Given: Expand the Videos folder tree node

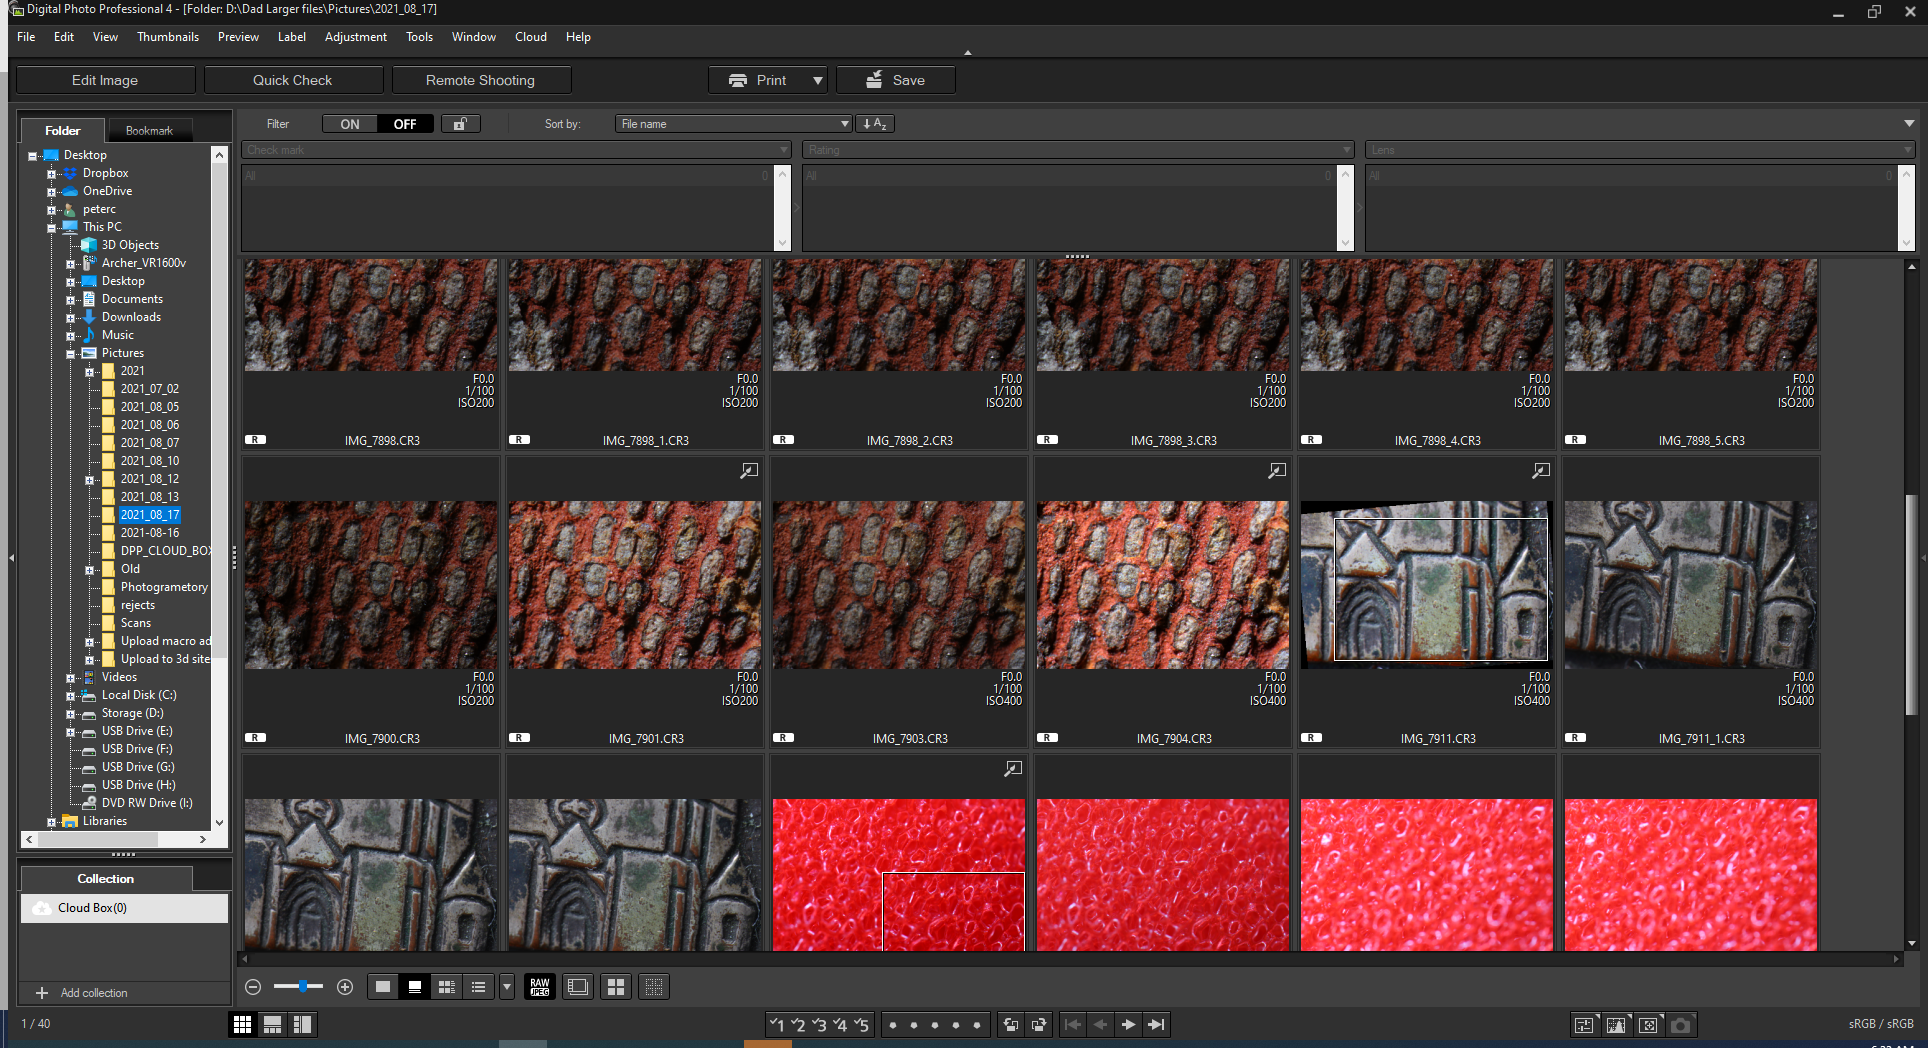Looking at the screenshot, I should pyautogui.click(x=71, y=678).
